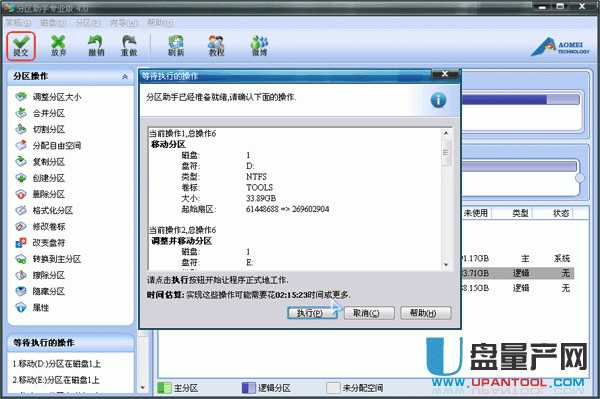Click the 类型 column header
Screen dimensions: 600x399
click(x=520, y=213)
